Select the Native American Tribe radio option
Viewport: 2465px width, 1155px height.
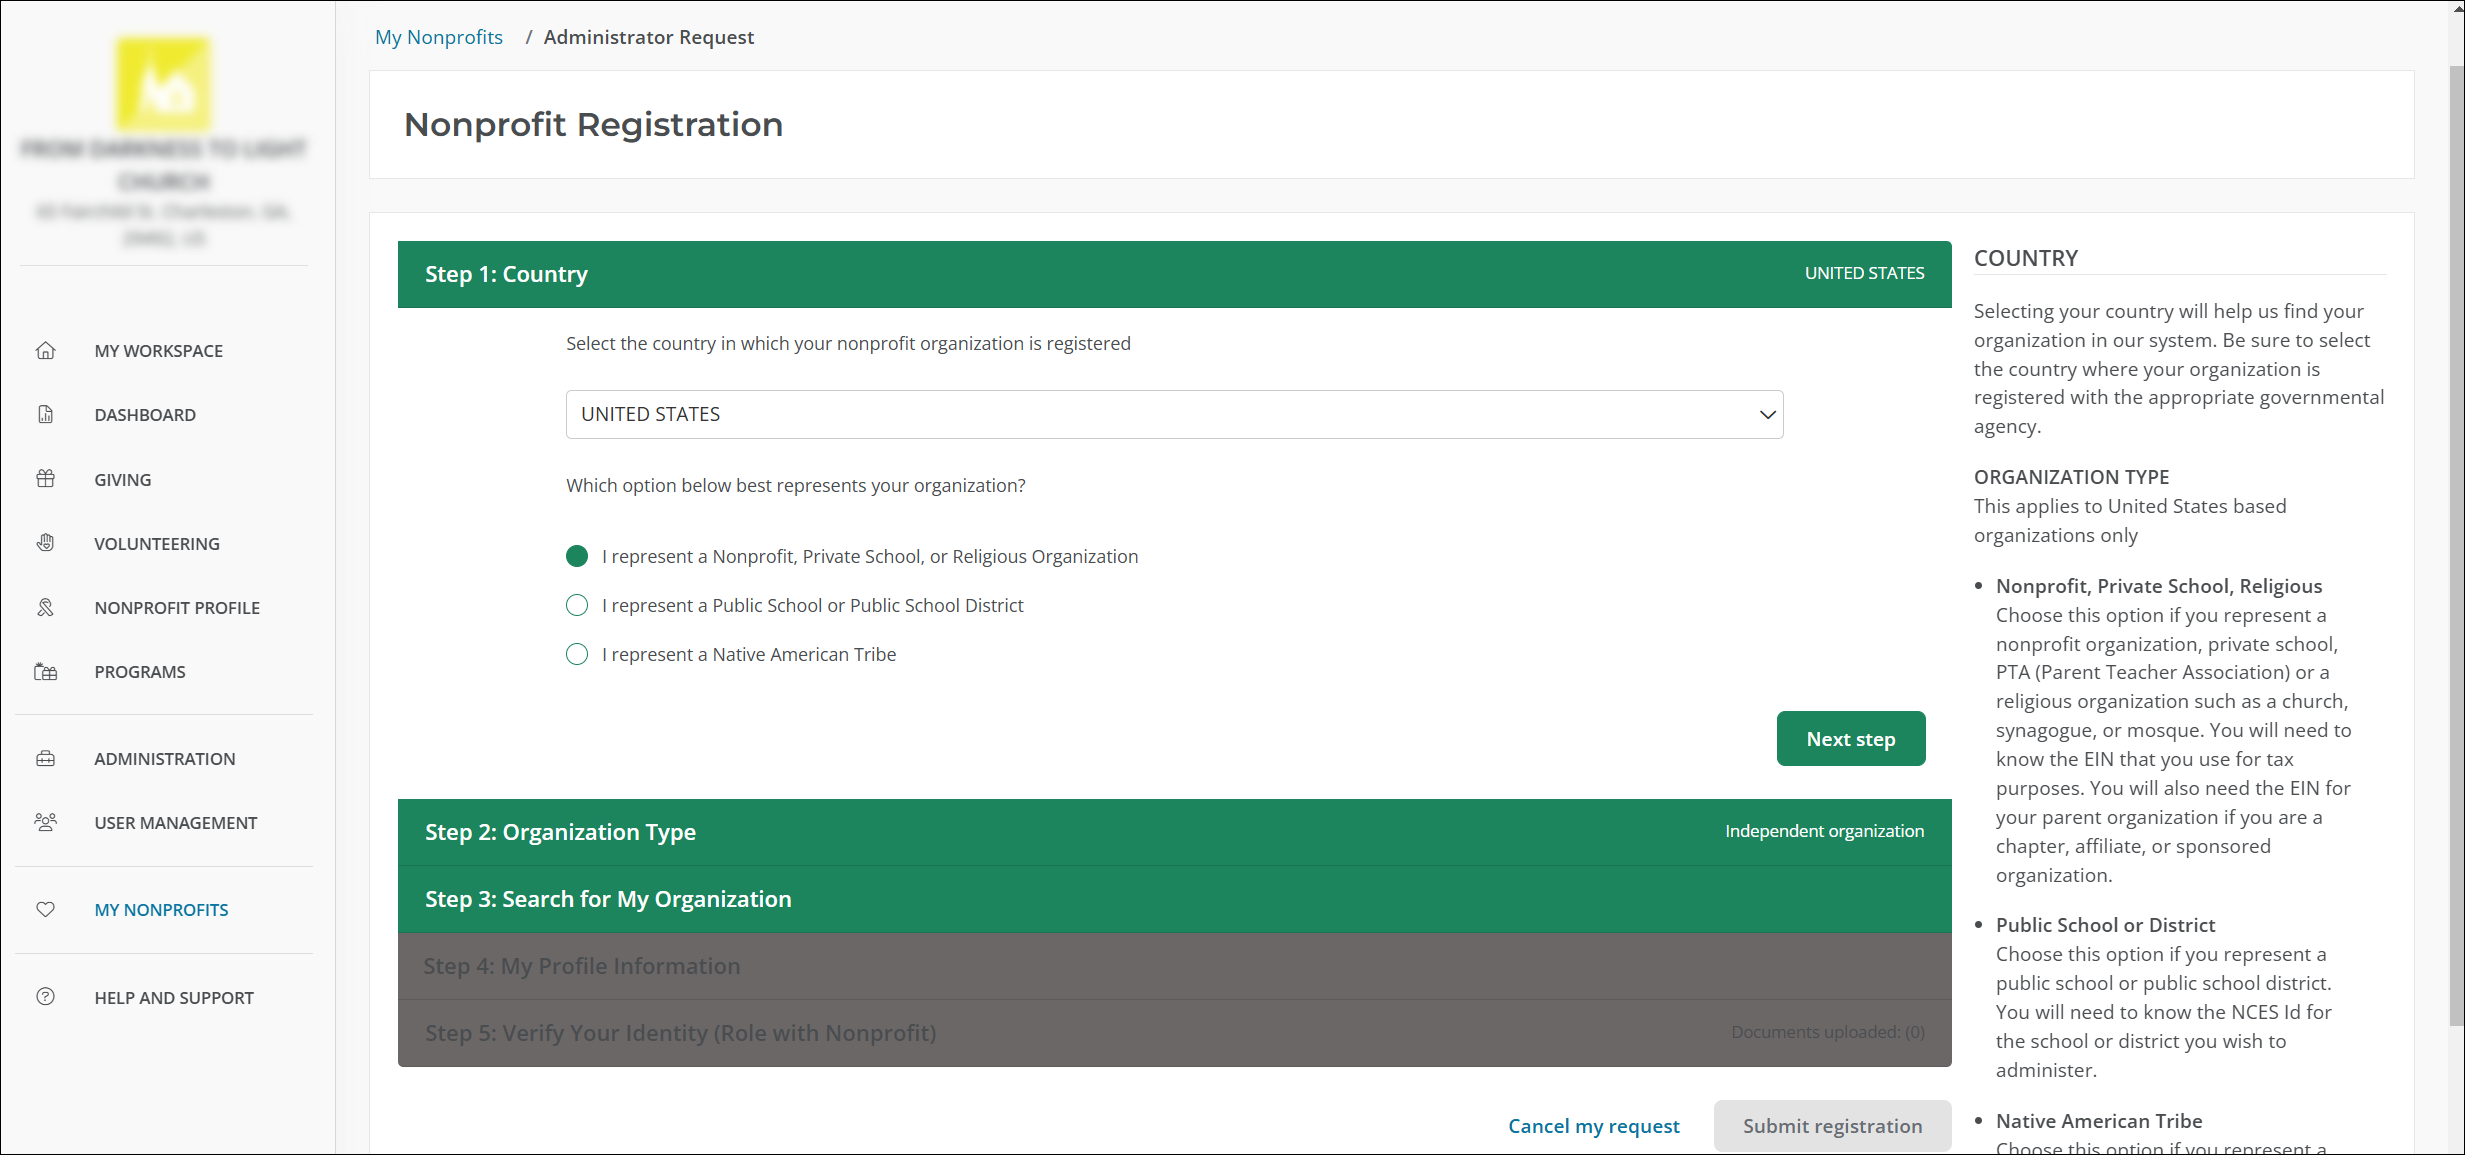(577, 654)
